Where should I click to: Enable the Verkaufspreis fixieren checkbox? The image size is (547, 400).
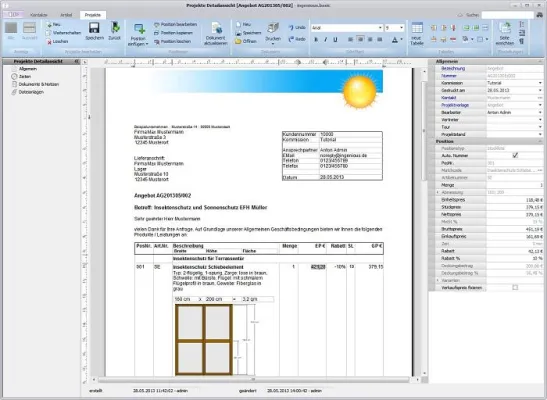(515, 288)
